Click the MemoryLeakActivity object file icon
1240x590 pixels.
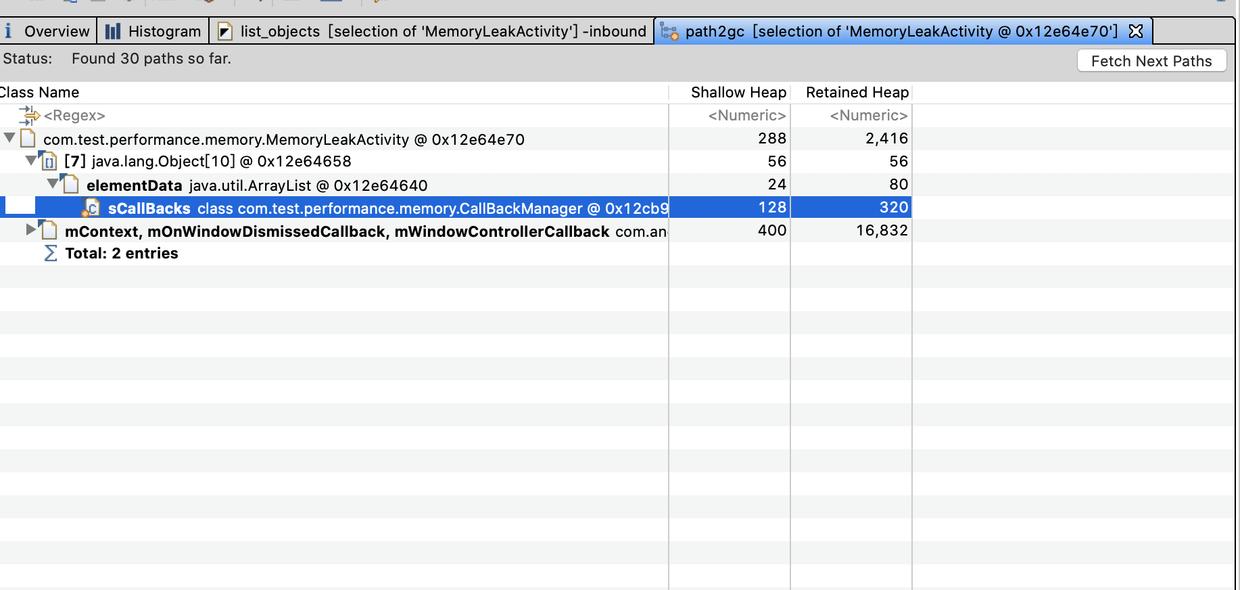tap(28, 139)
